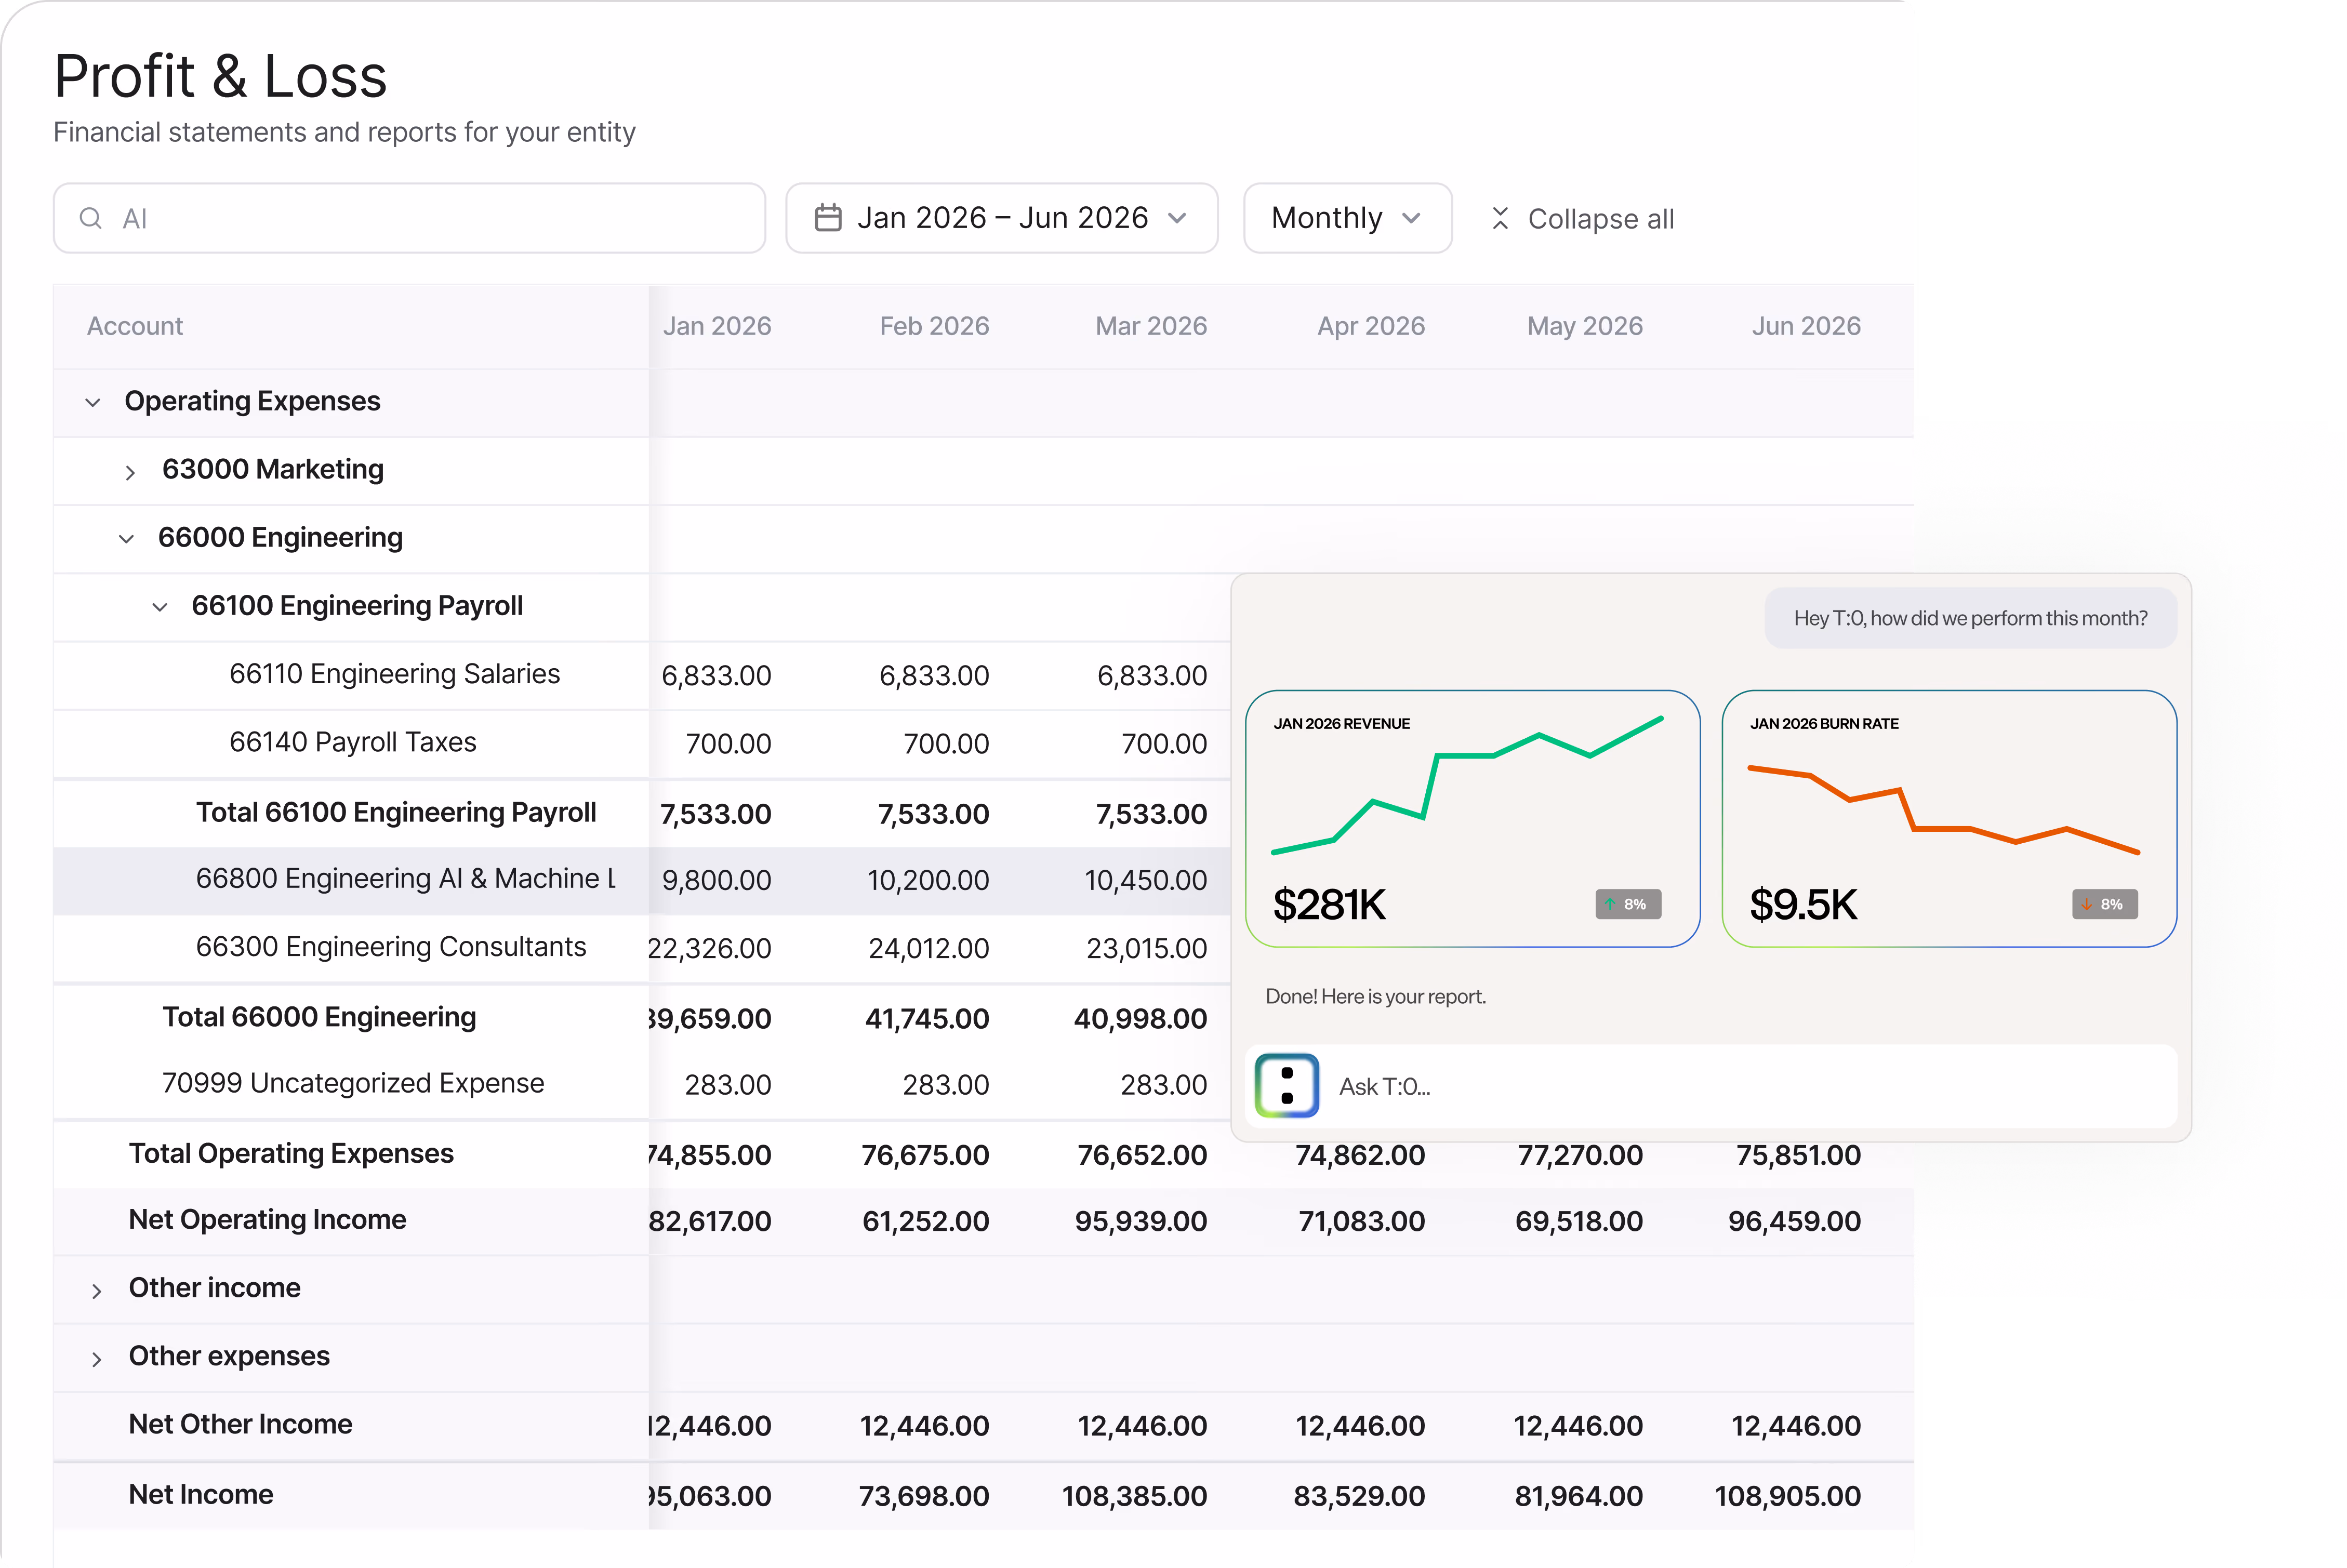Click the $281K revenue value
The width and height of the screenshot is (2347, 1568).
click(1329, 904)
